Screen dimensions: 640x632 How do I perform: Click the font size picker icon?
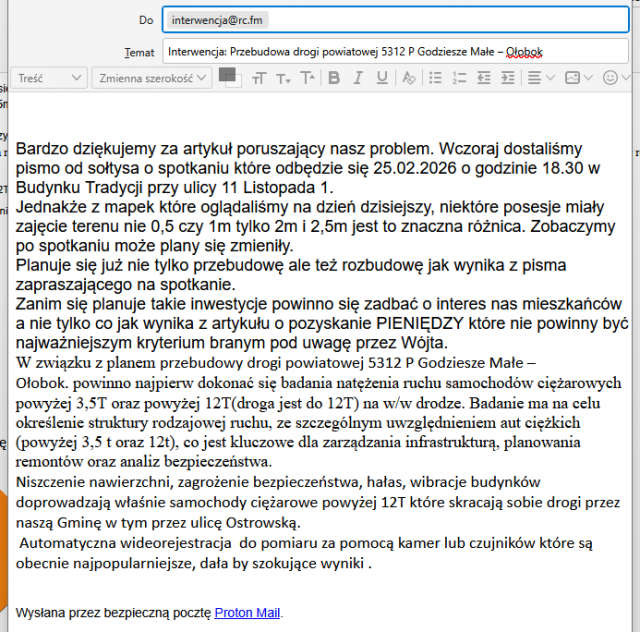point(259,78)
